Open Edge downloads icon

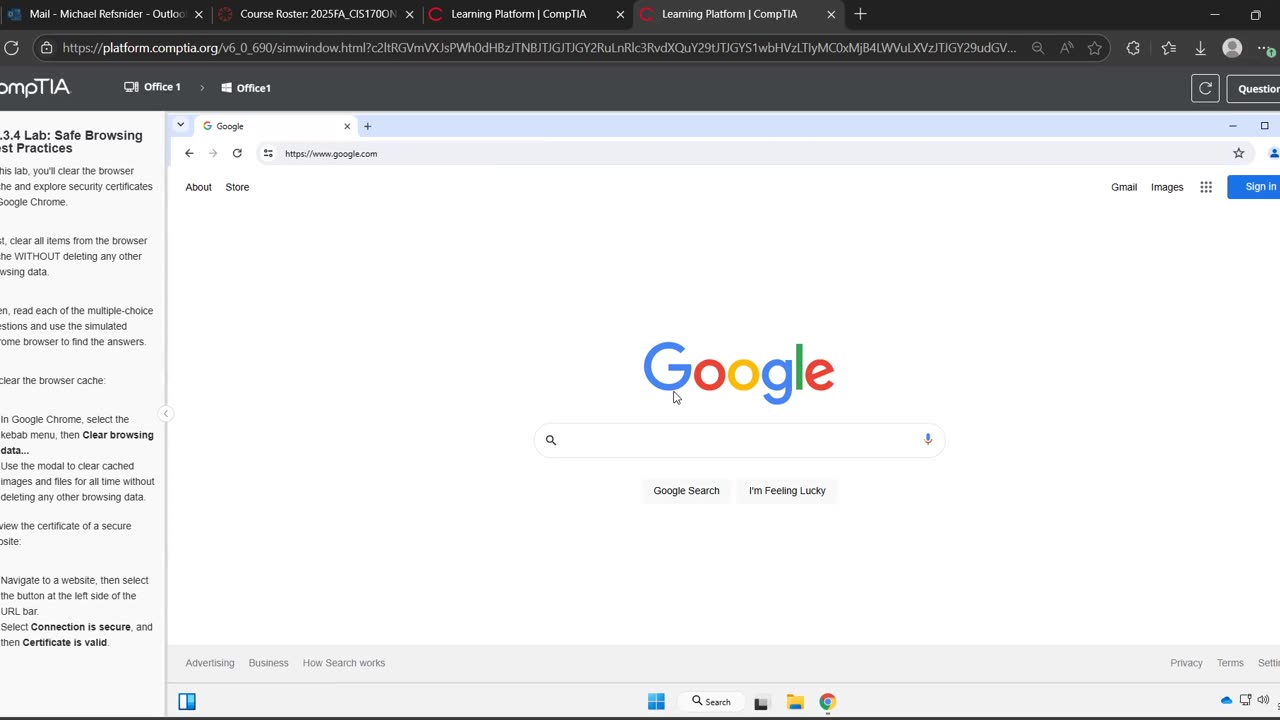(x=1201, y=47)
